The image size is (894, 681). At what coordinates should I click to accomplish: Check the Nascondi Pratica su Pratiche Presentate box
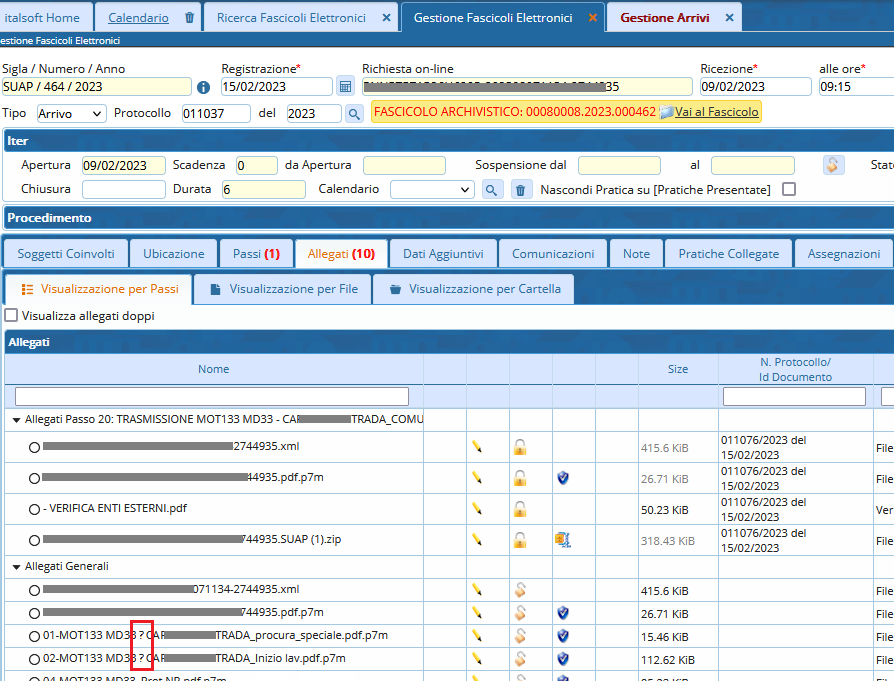coord(789,189)
